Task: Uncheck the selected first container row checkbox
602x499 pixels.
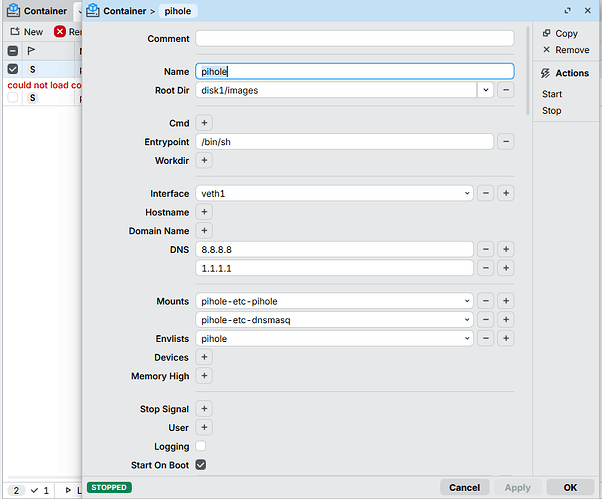Action: (x=13, y=69)
